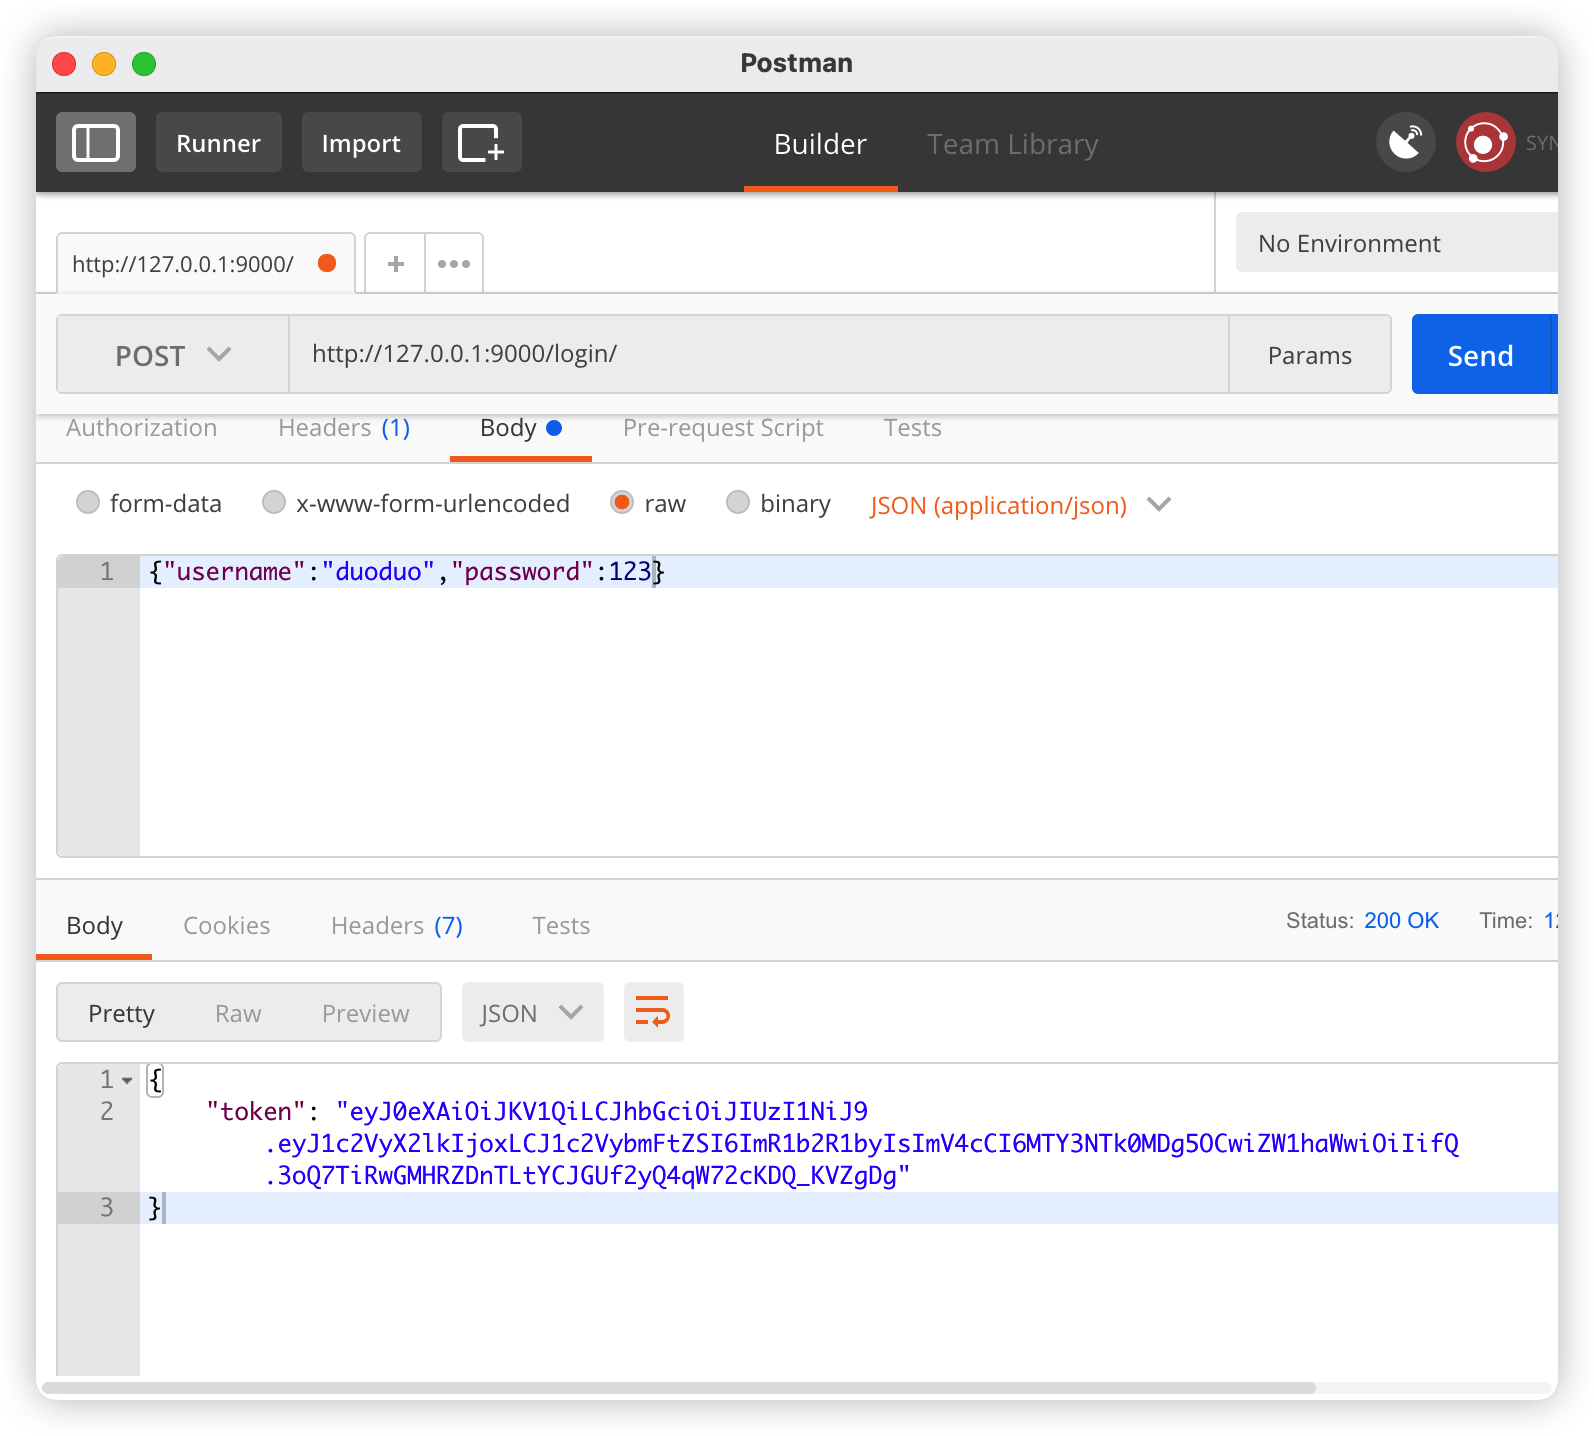Click the red sync status icon
This screenshot has width=1594, height=1436.
point(1485,142)
